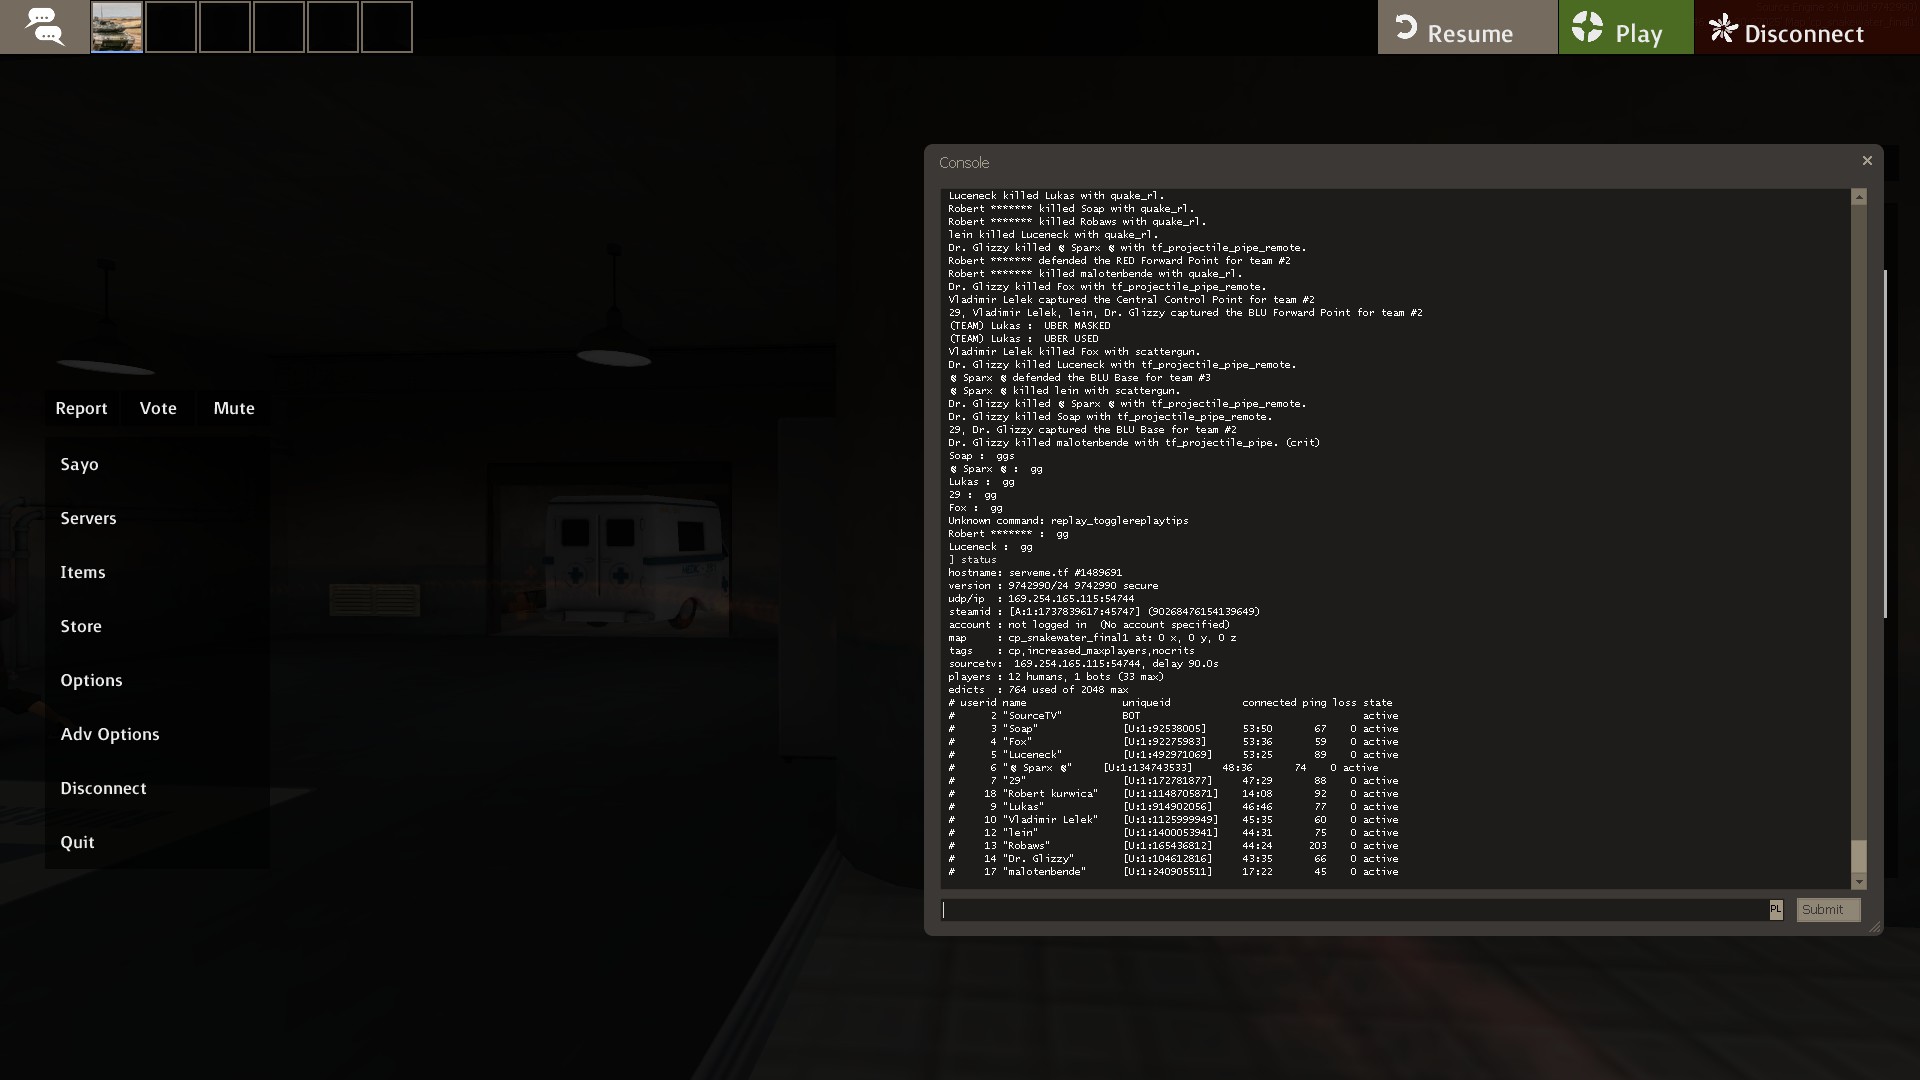Open the Vote tab

tap(158, 408)
